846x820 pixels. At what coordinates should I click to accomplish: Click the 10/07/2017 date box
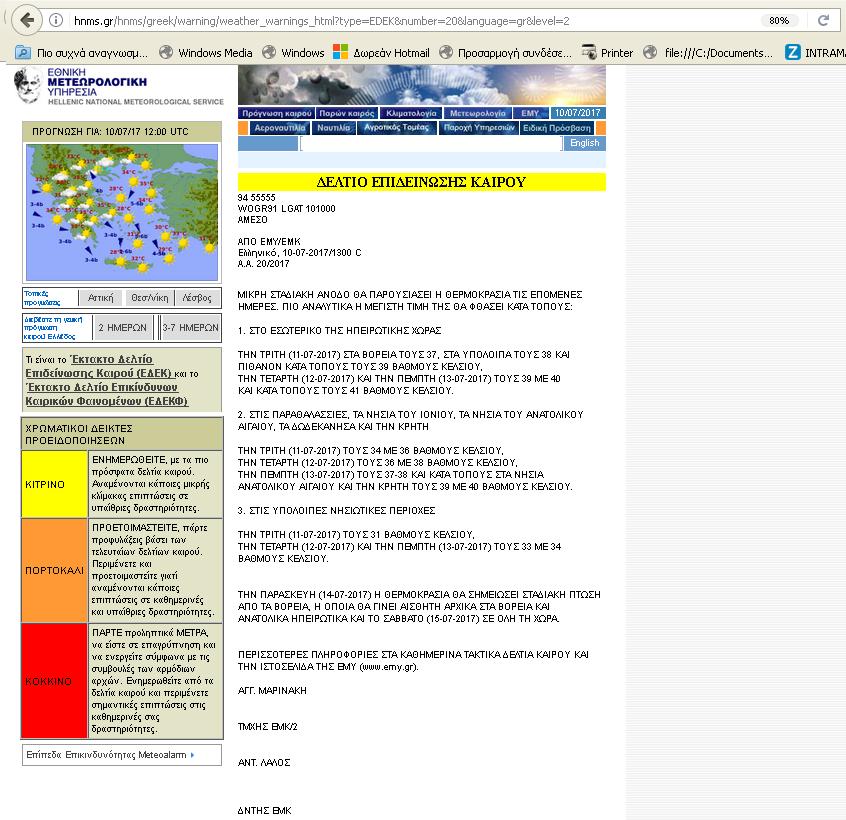577,113
